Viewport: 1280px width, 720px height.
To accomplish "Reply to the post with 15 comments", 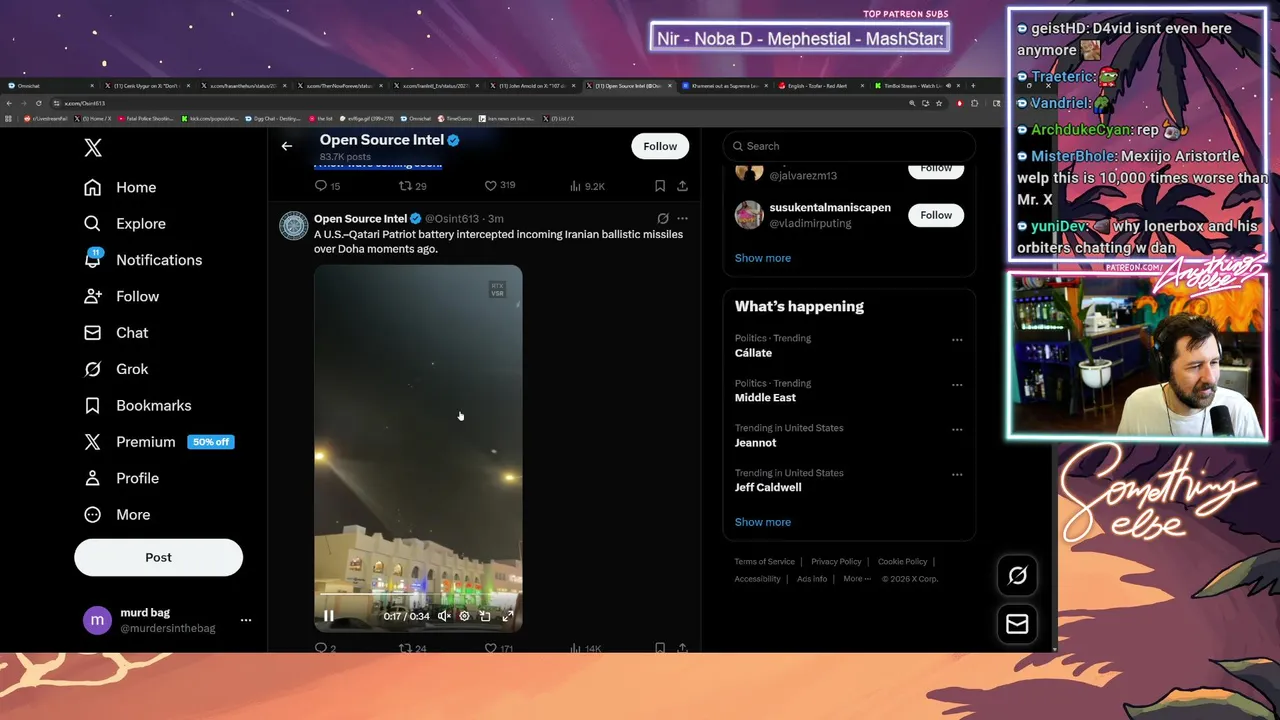I will pyautogui.click(x=327, y=186).
